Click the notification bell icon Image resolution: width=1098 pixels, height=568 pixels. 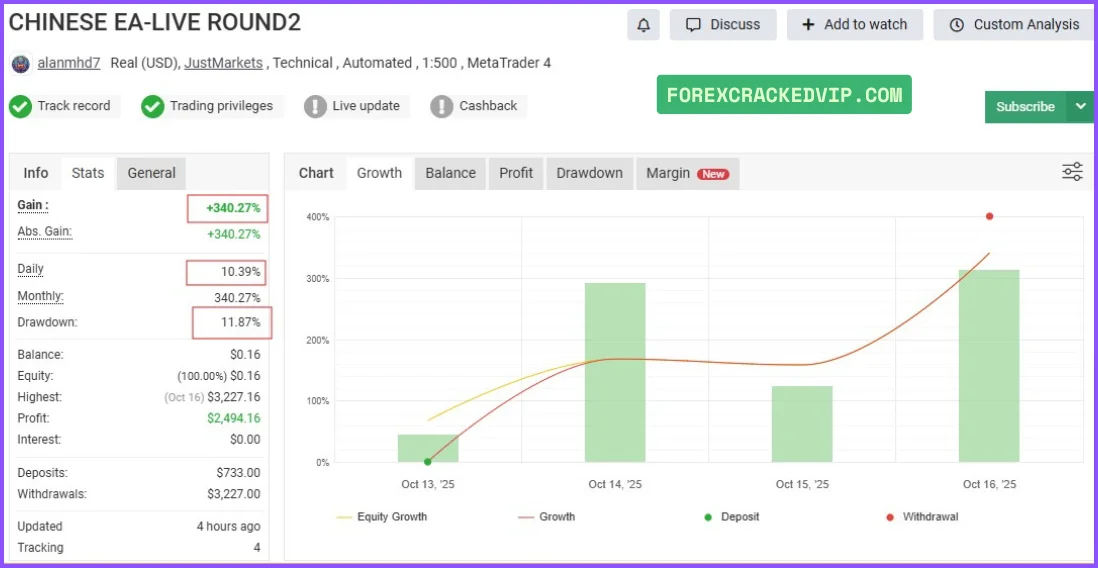point(643,25)
